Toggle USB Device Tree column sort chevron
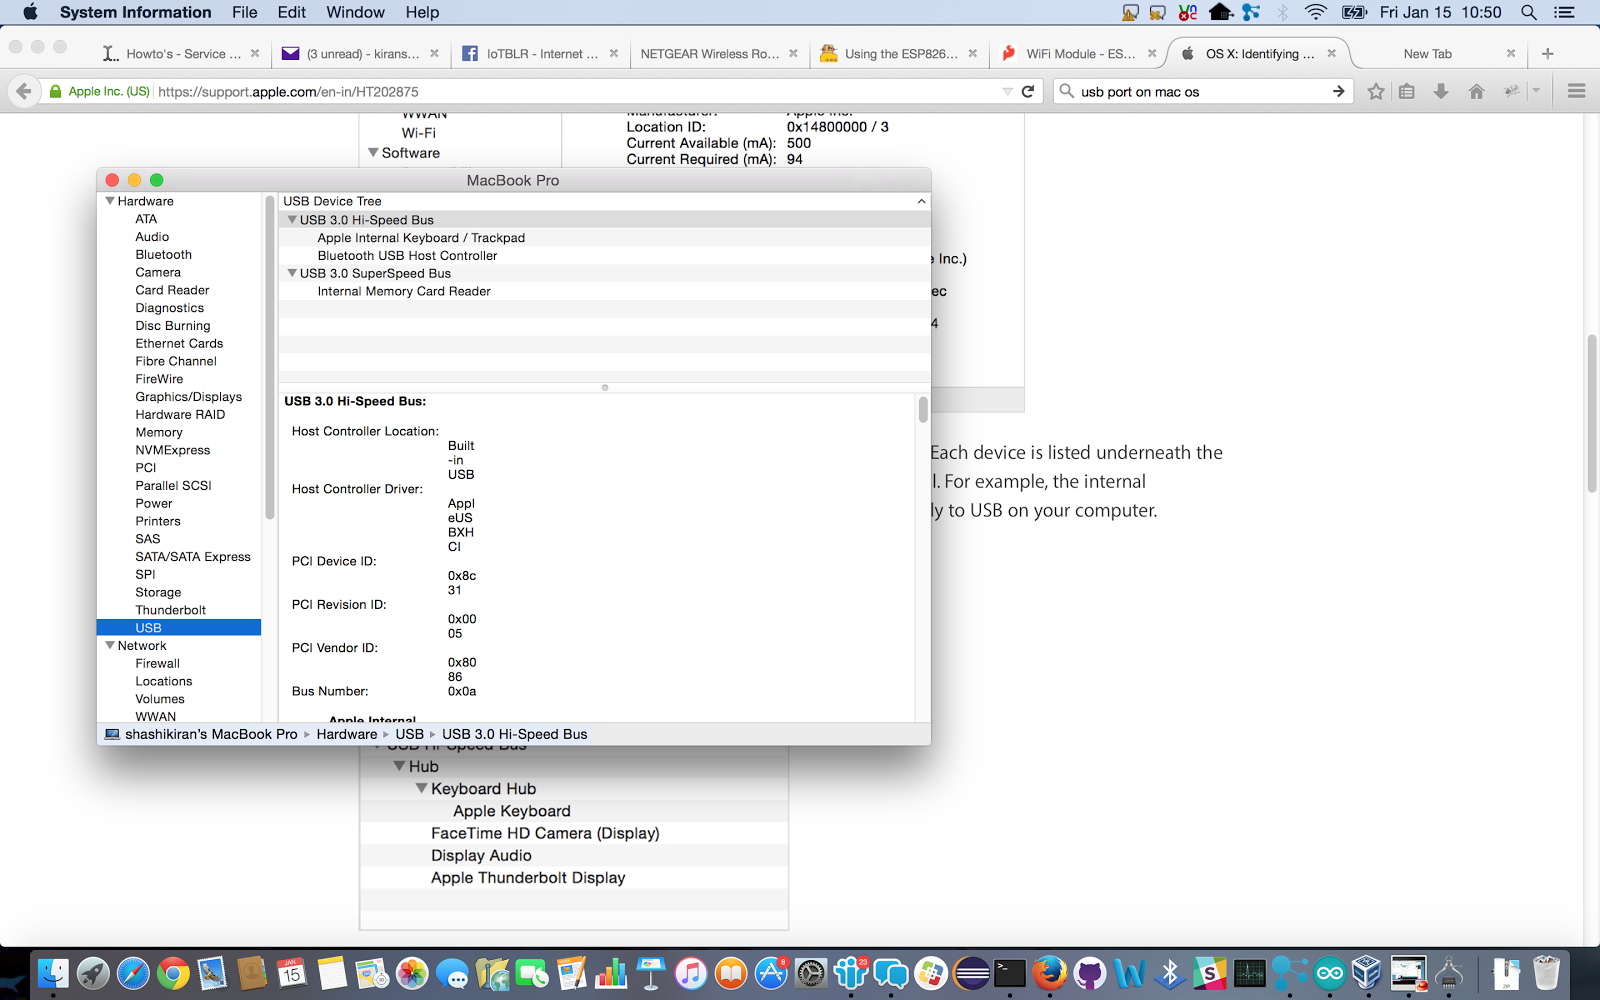Screen dimensions: 1600x1000 click(x=921, y=201)
